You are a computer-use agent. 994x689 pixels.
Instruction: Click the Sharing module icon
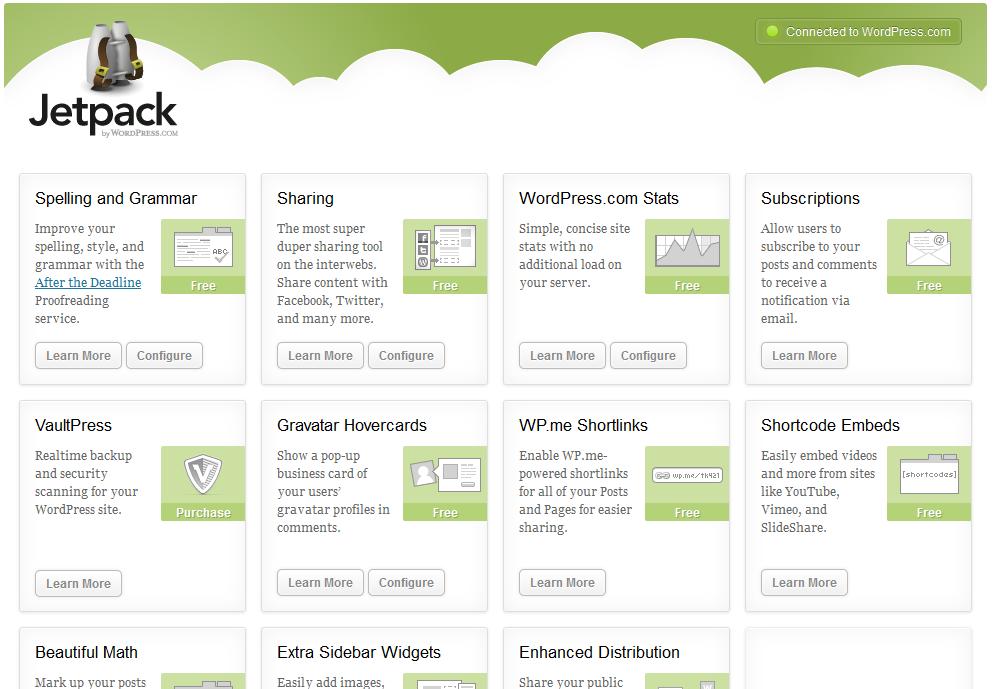[x=445, y=248]
